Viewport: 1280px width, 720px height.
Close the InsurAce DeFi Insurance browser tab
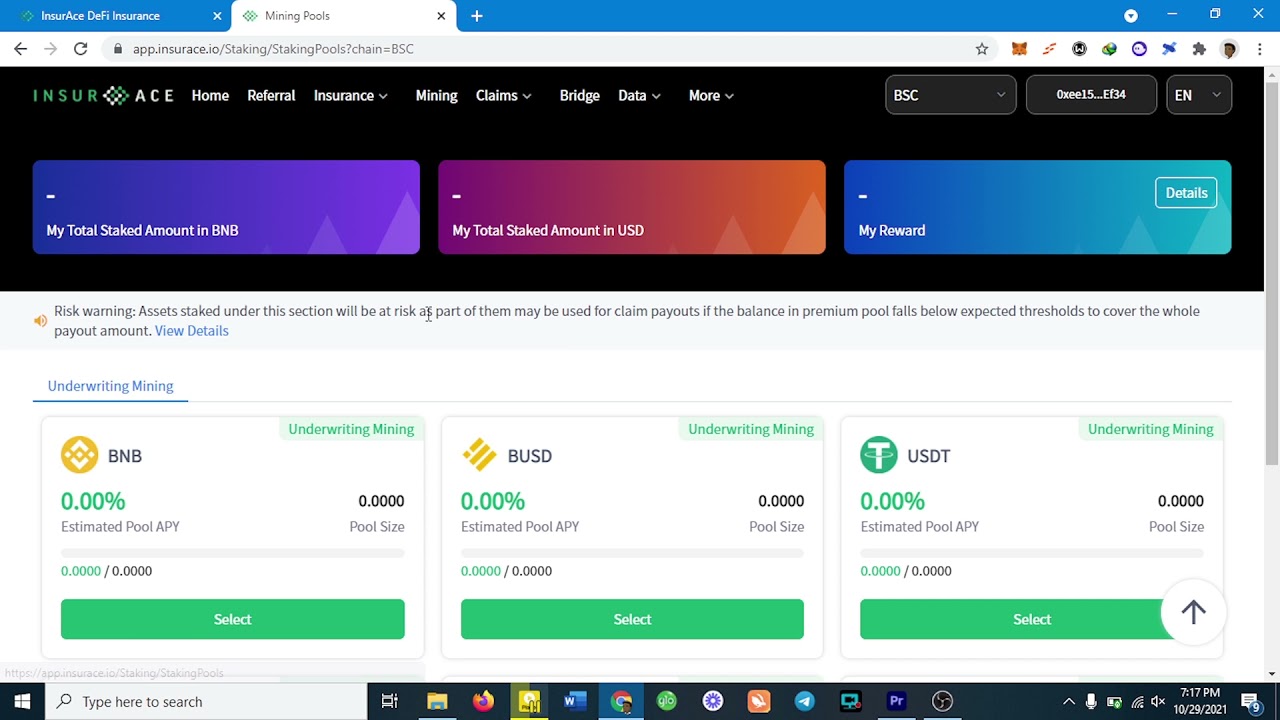coord(217,16)
